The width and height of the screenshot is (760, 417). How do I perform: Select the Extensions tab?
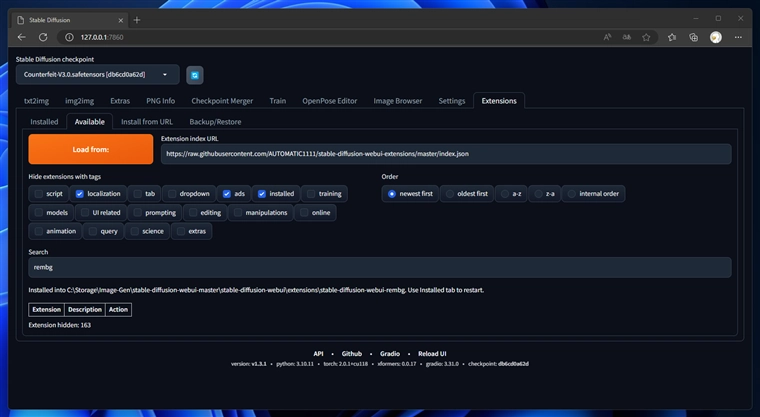point(499,101)
